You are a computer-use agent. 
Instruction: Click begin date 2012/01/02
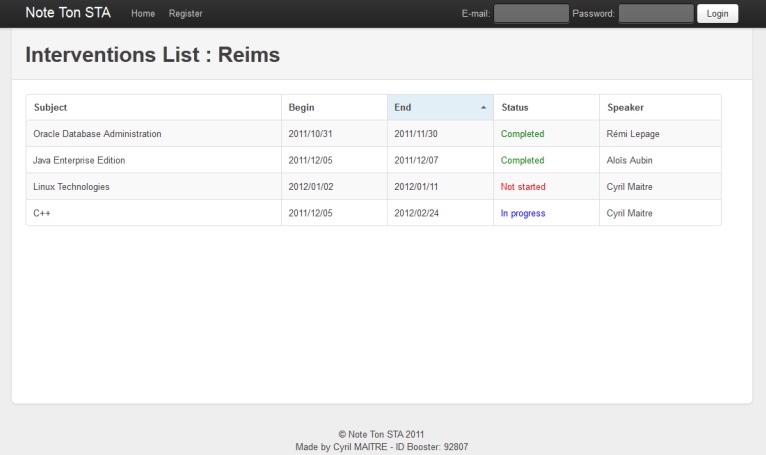tap(311, 187)
